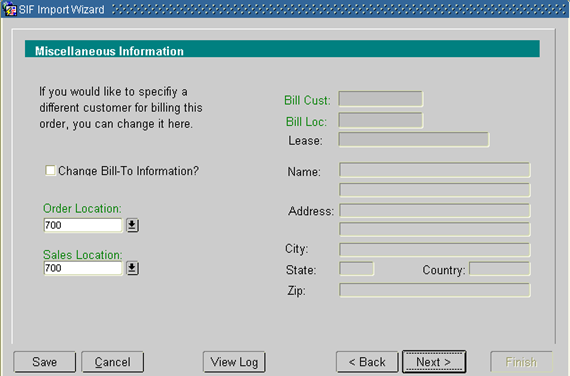570x376 pixels.
Task: Click the greyed Finish button
Action: [x=521, y=362]
